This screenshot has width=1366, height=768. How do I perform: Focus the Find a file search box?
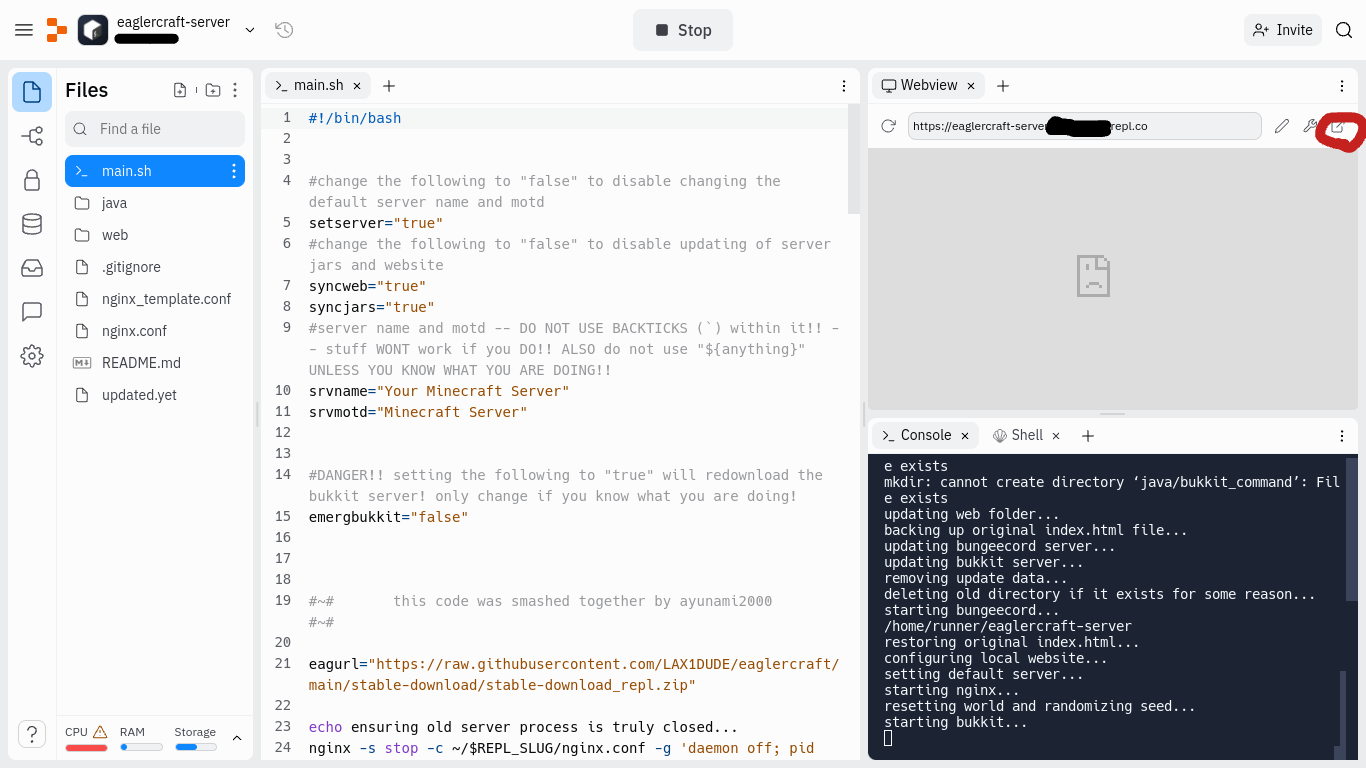click(155, 129)
